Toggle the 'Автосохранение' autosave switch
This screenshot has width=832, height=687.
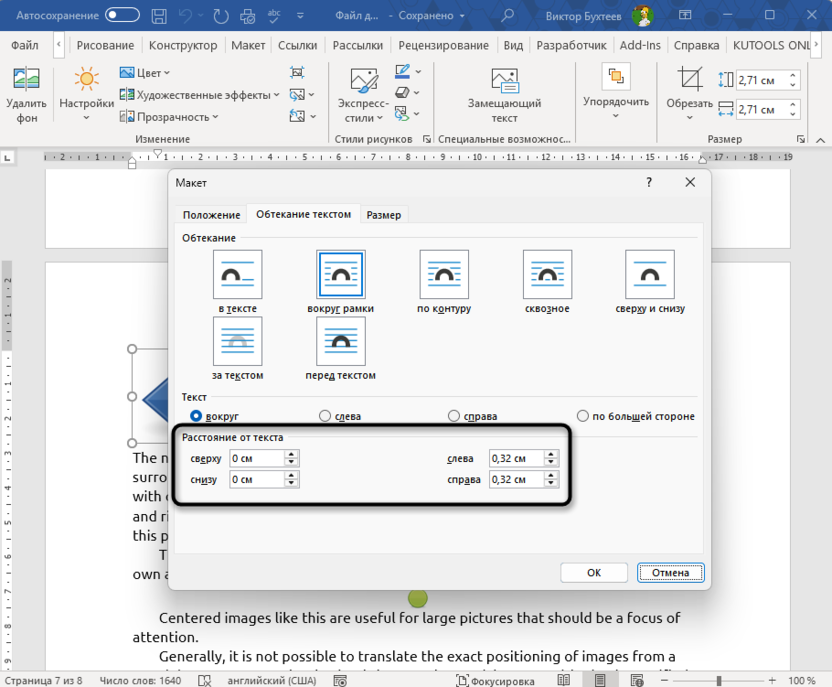(x=122, y=15)
